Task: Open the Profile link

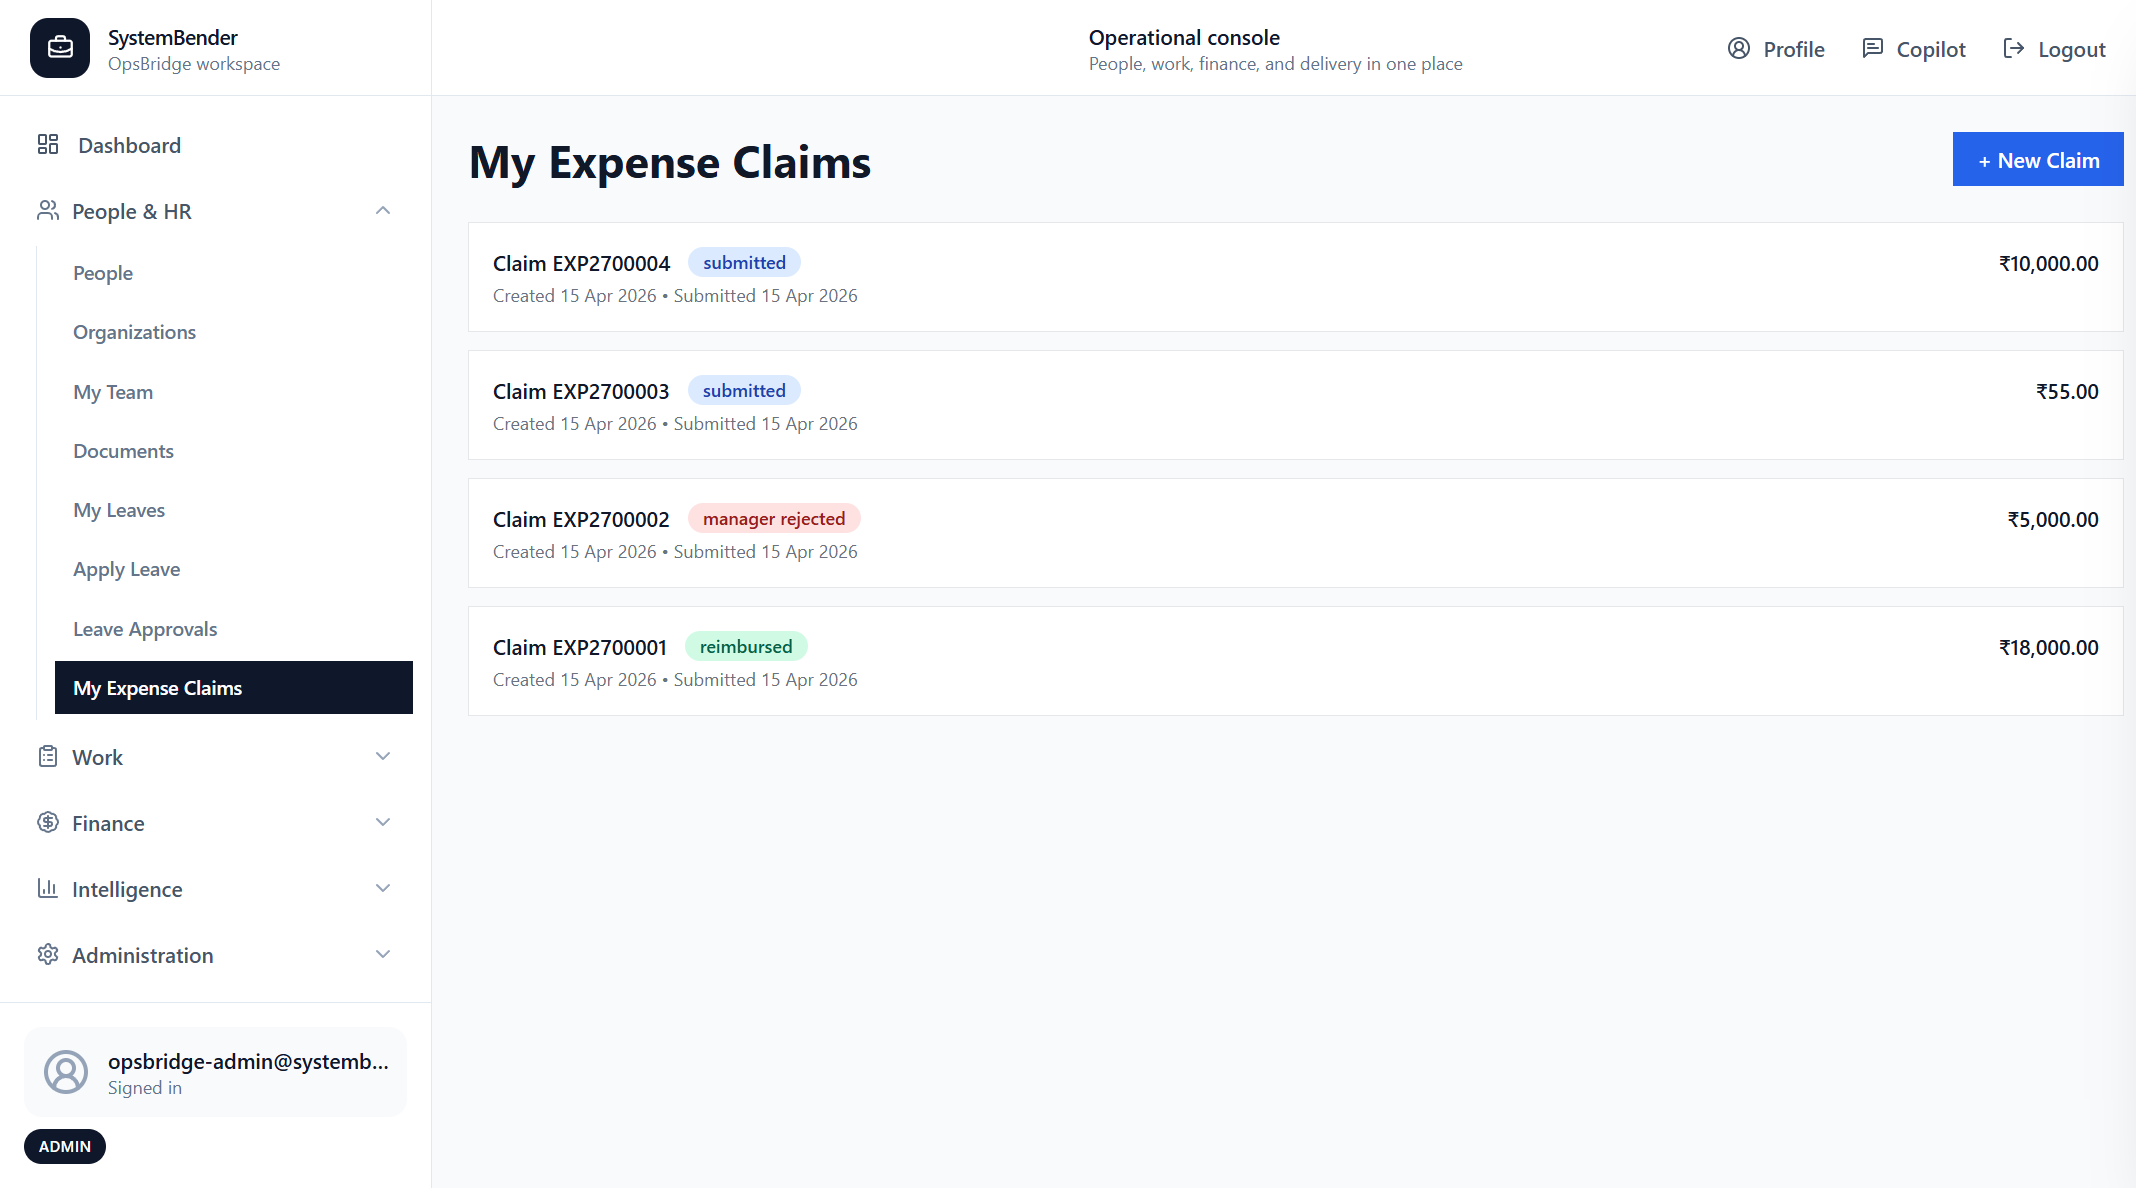Action: [1776, 49]
